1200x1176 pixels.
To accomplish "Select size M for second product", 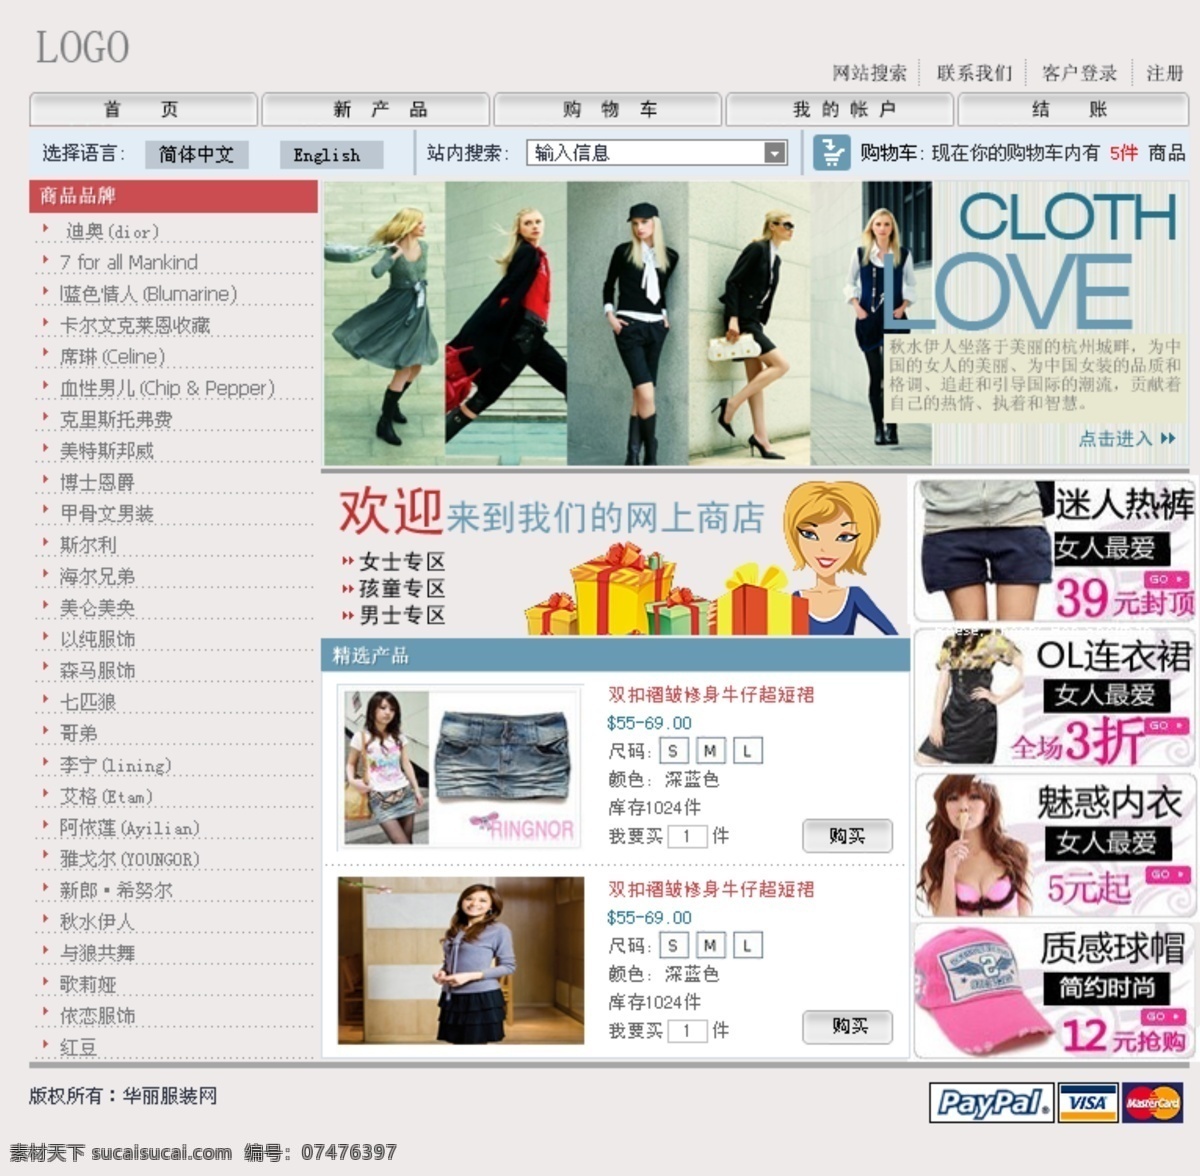I will tap(710, 945).
